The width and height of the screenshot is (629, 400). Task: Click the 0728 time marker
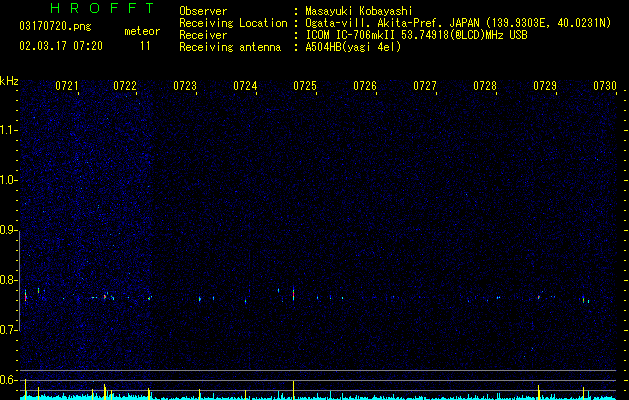point(485,86)
